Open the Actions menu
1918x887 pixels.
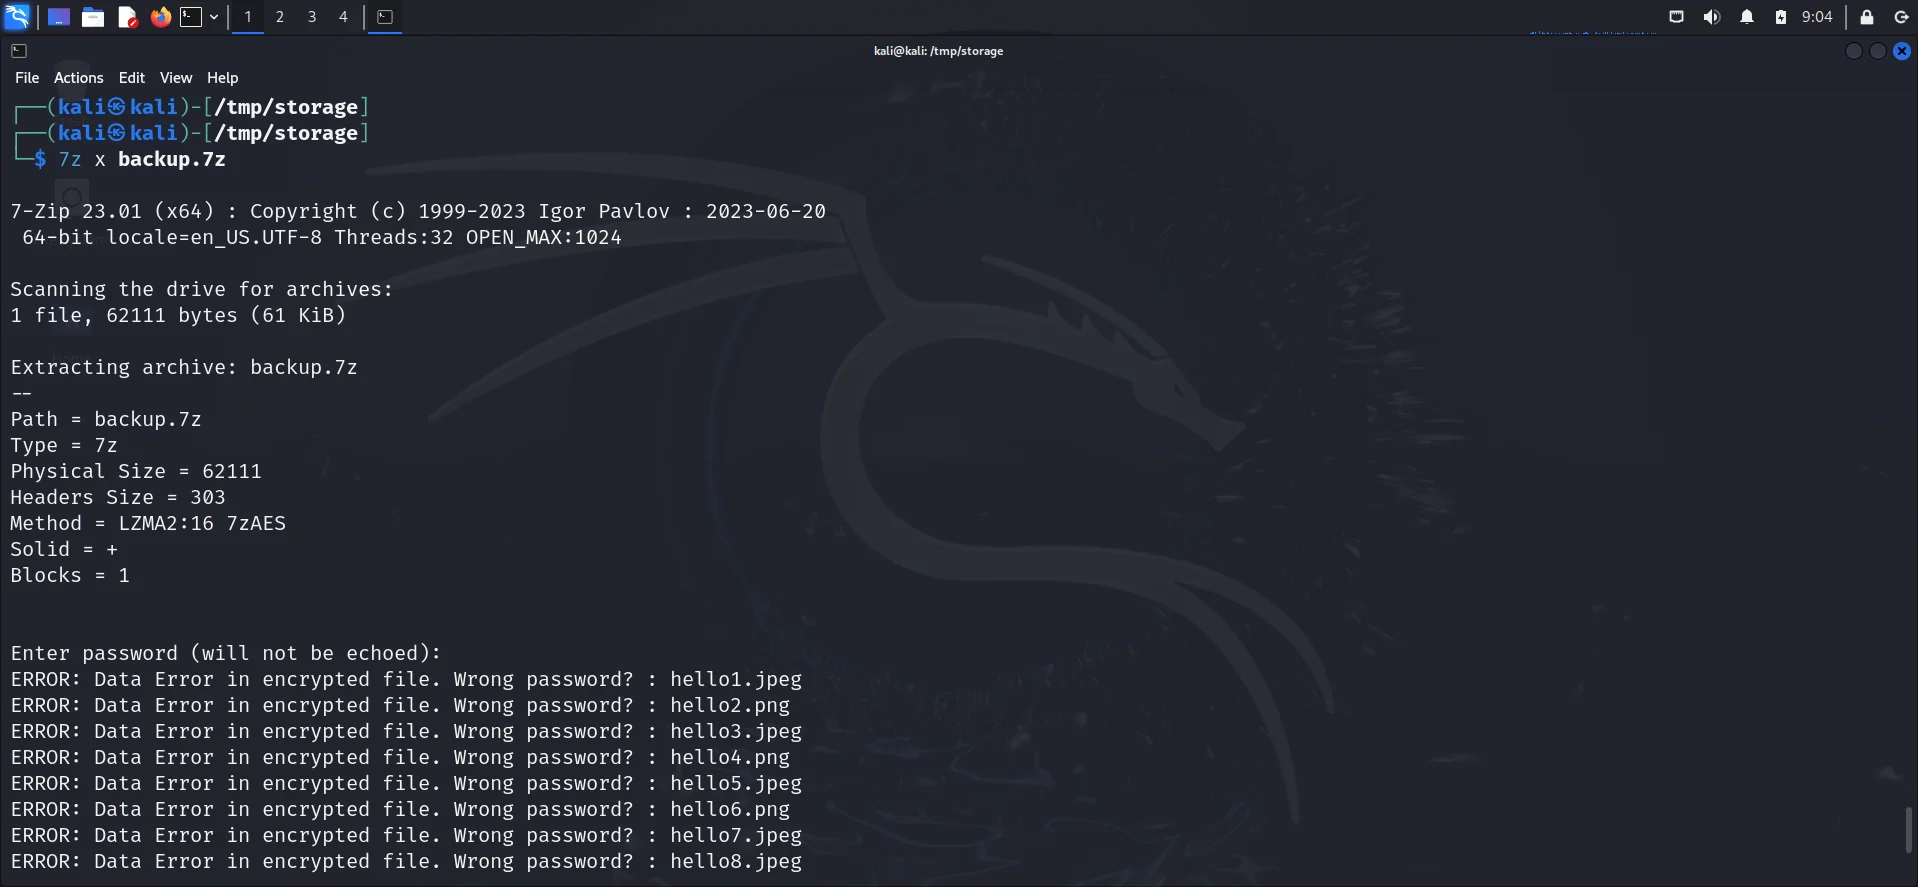[x=78, y=78]
